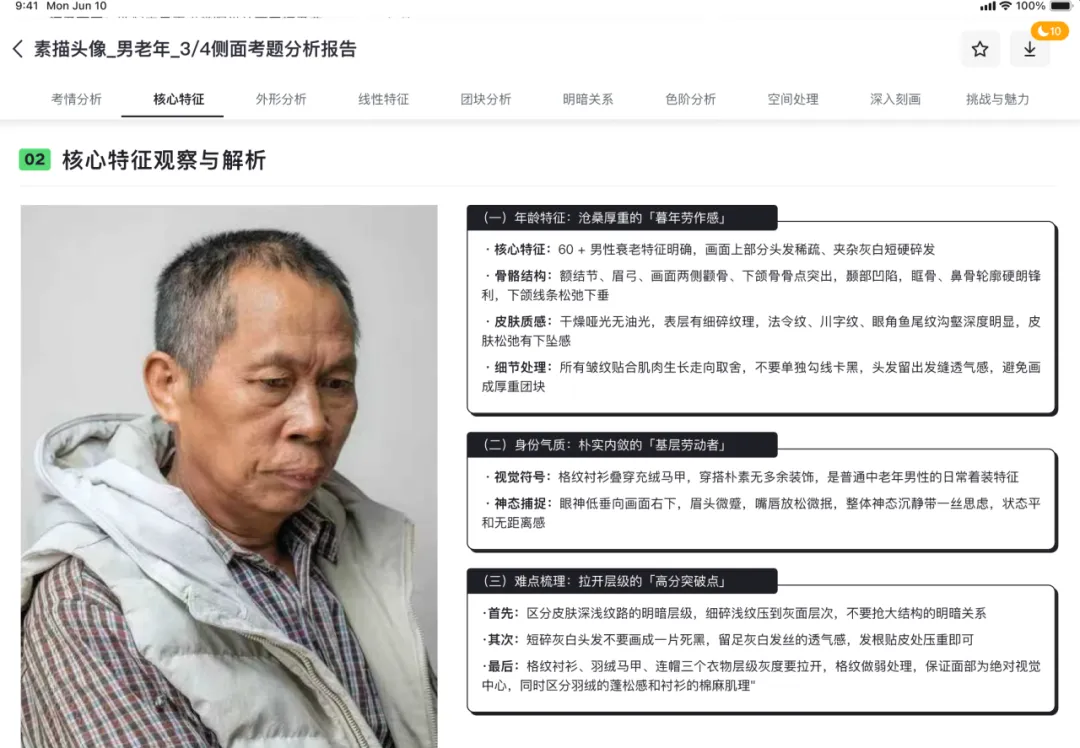Switch to the 考情分析 tab
Viewport: 1080px width, 748px height.
click(x=76, y=99)
